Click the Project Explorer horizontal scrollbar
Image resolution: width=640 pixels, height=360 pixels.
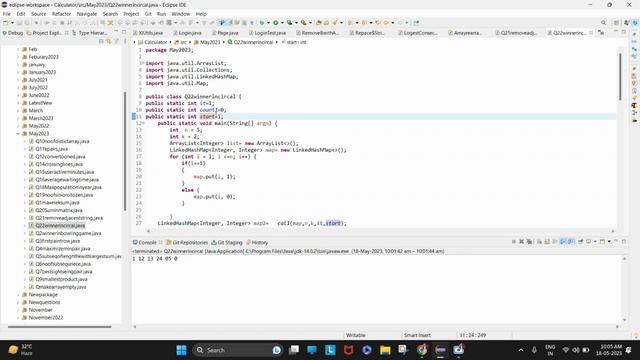60,327
